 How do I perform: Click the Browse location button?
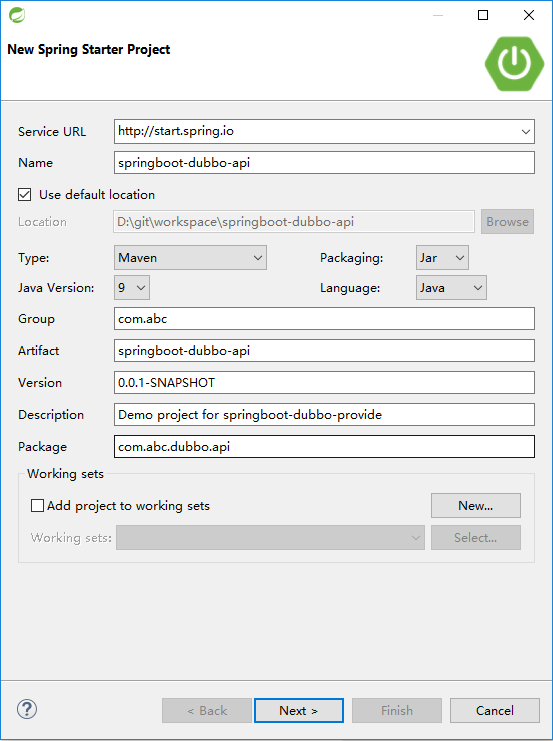coord(508,222)
